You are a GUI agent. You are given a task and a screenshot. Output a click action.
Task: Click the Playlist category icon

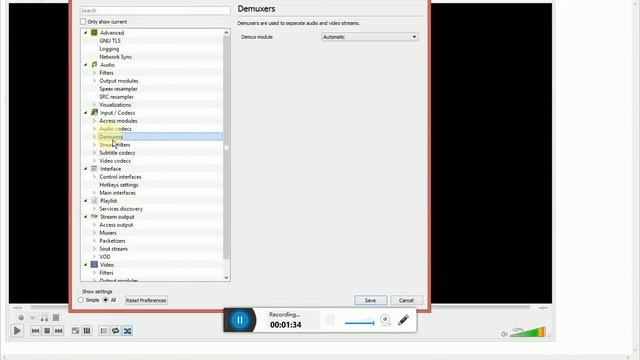pyautogui.click(x=94, y=200)
